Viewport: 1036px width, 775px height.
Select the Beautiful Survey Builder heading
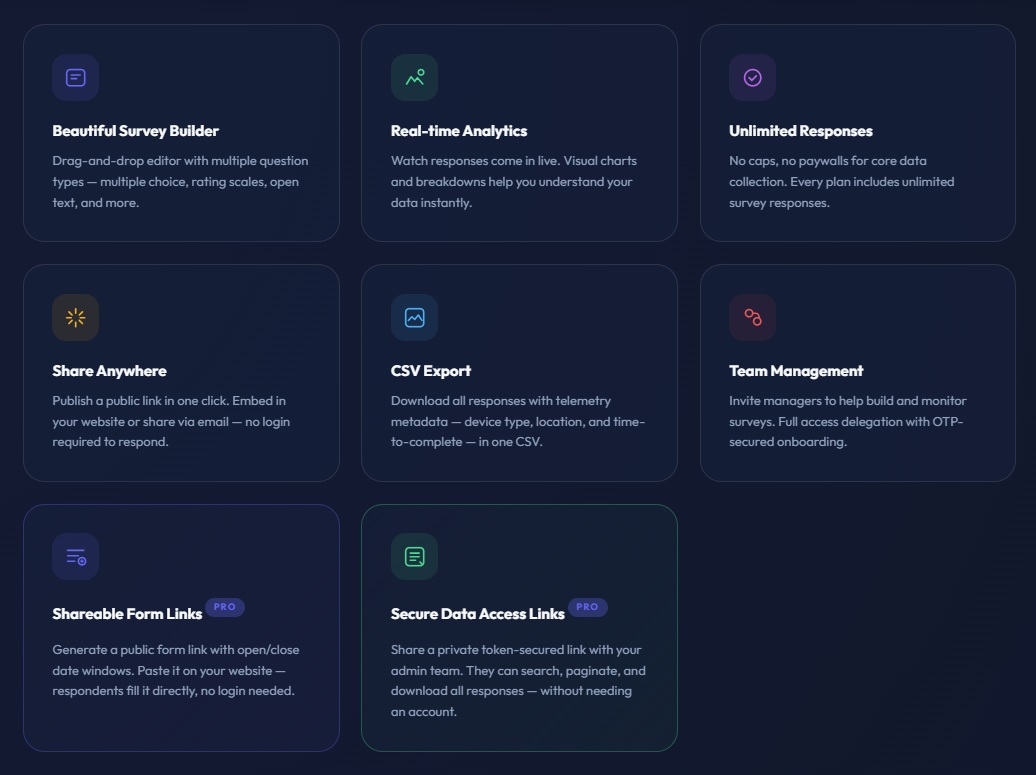coord(135,131)
